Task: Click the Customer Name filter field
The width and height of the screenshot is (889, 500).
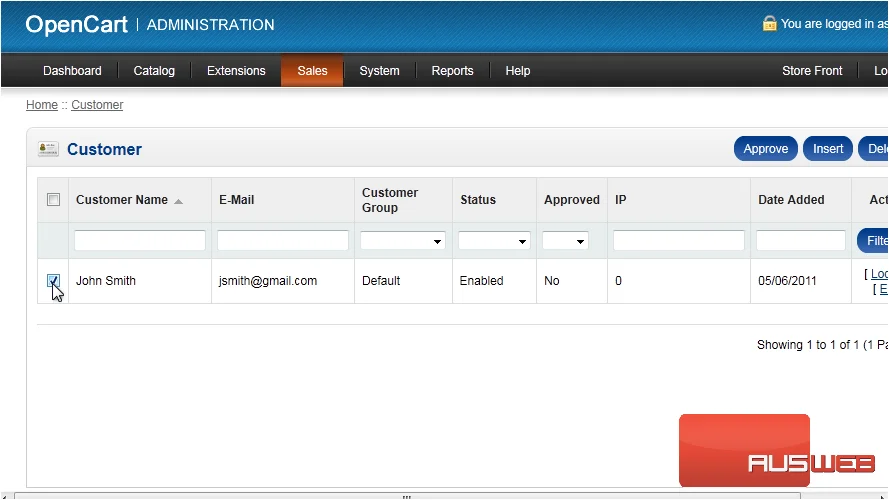Action: coord(139,240)
